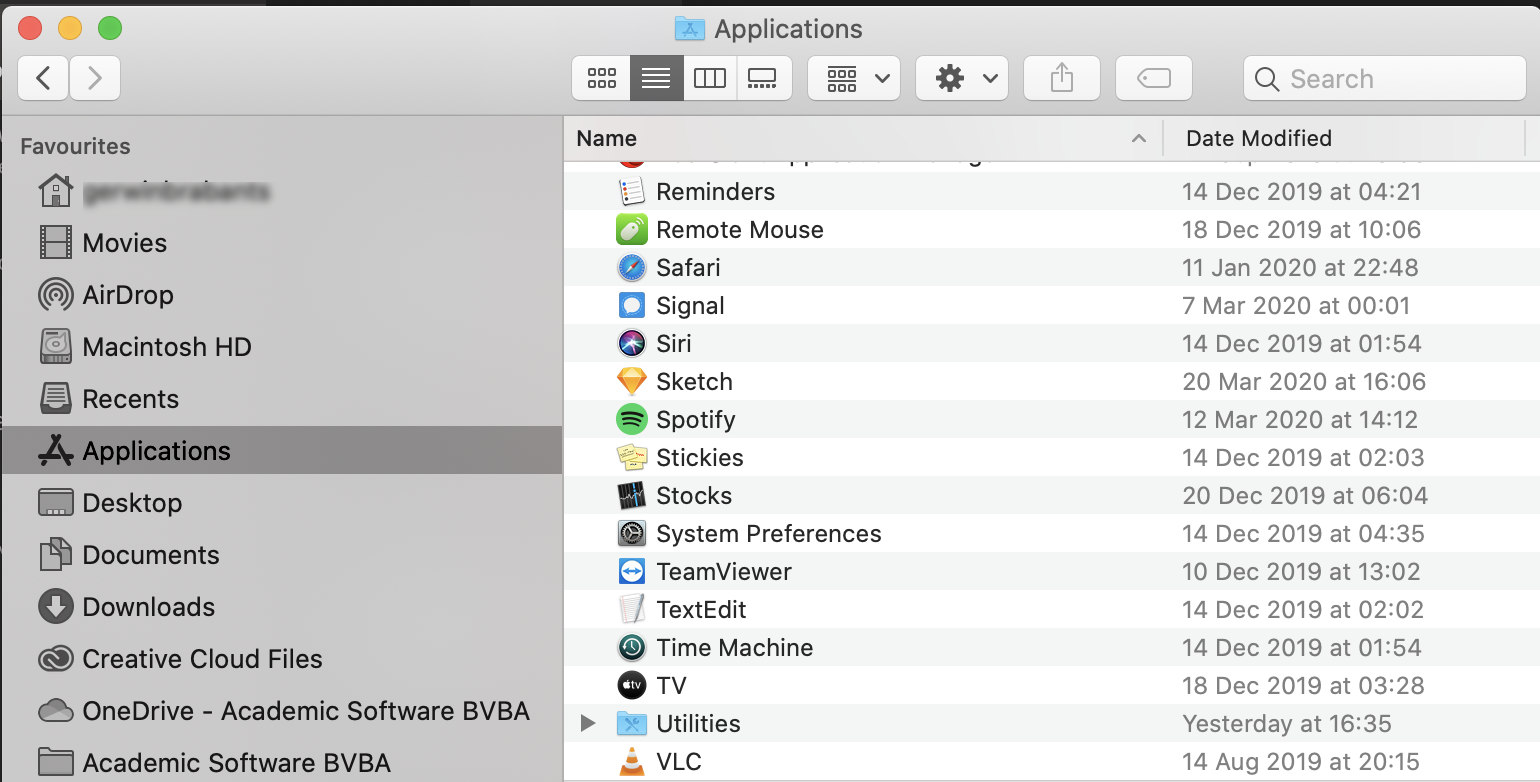
Task: Sort by the Name column header
Action: pos(863,138)
